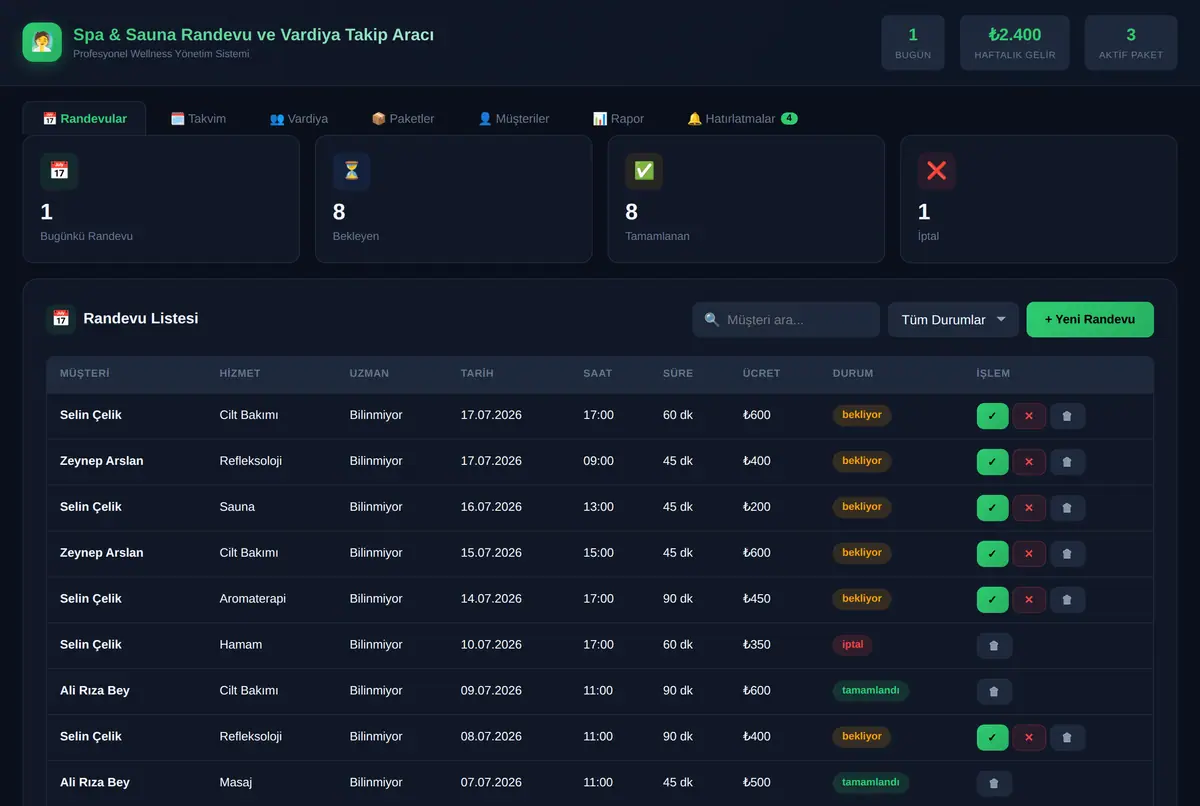Image resolution: width=1200 pixels, height=806 pixels.
Task: Open the Rapor tab
Action: tap(618, 118)
